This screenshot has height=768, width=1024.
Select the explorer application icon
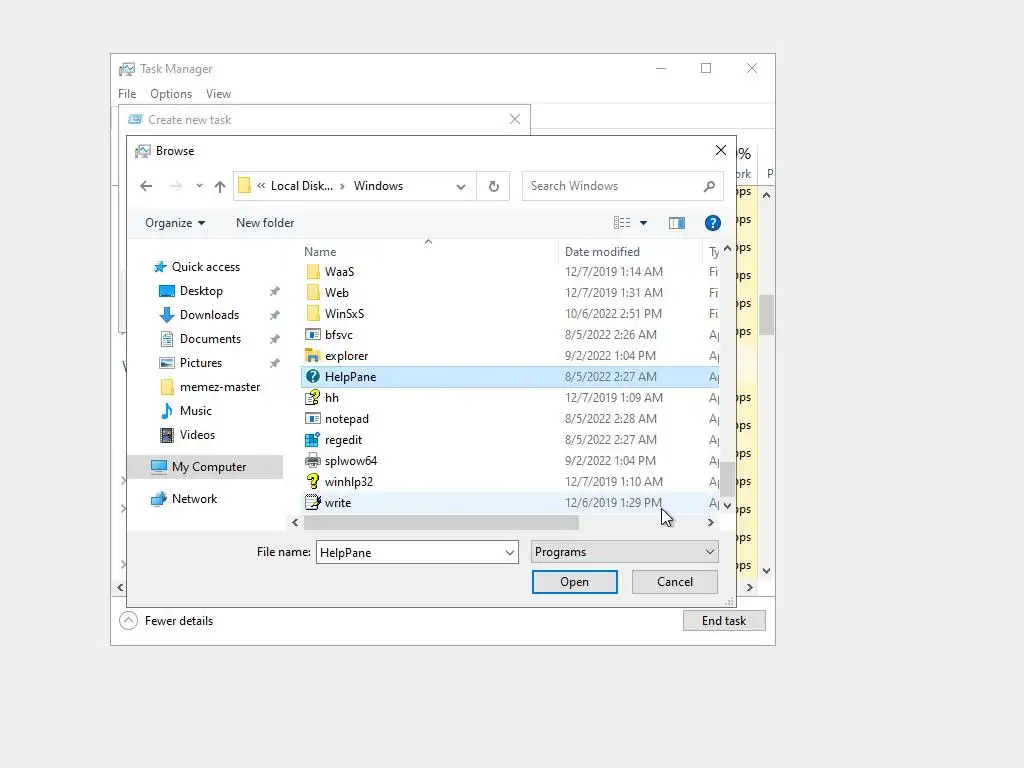(x=313, y=355)
